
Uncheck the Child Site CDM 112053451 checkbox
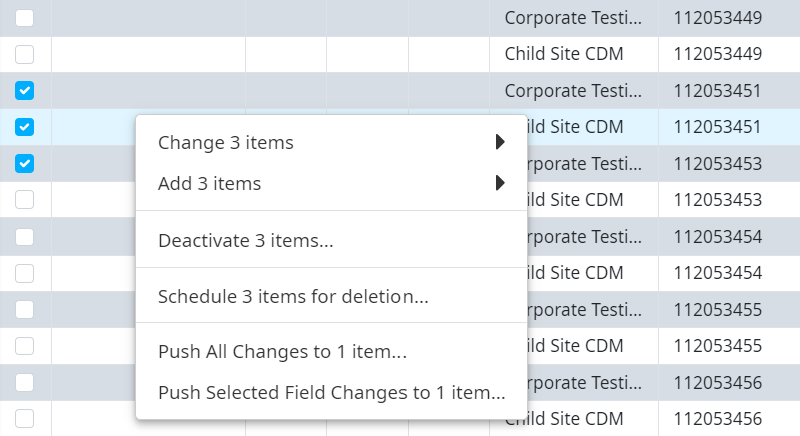pyautogui.click(x=25, y=127)
